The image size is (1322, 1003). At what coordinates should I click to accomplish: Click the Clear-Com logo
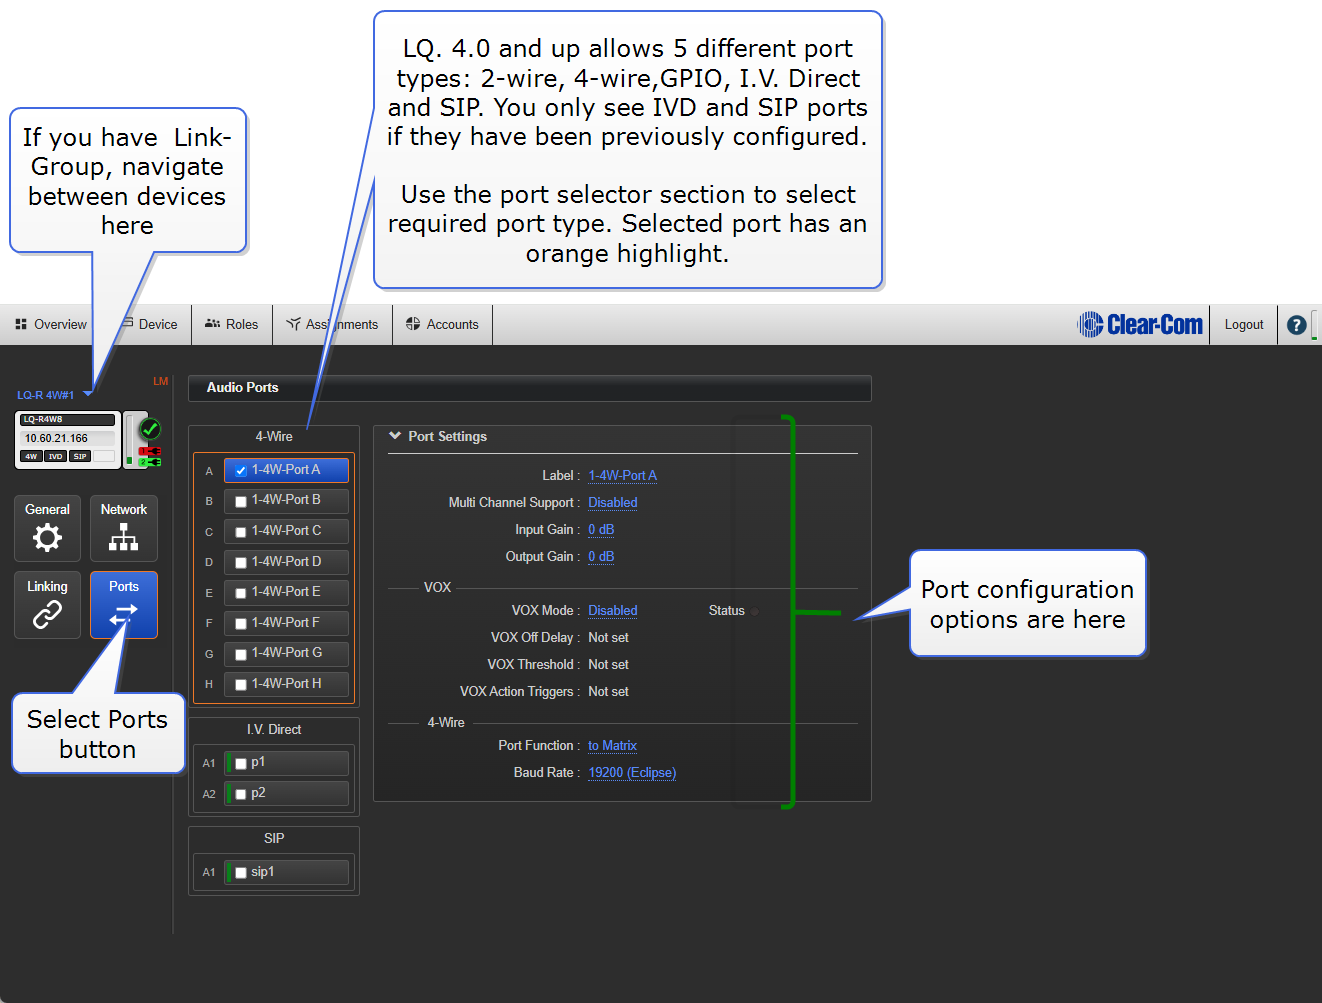click(x=1140, y=325)
